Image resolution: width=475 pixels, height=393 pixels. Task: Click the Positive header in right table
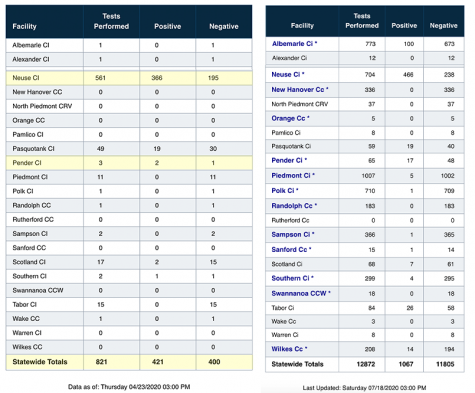[x=404, y=26]
